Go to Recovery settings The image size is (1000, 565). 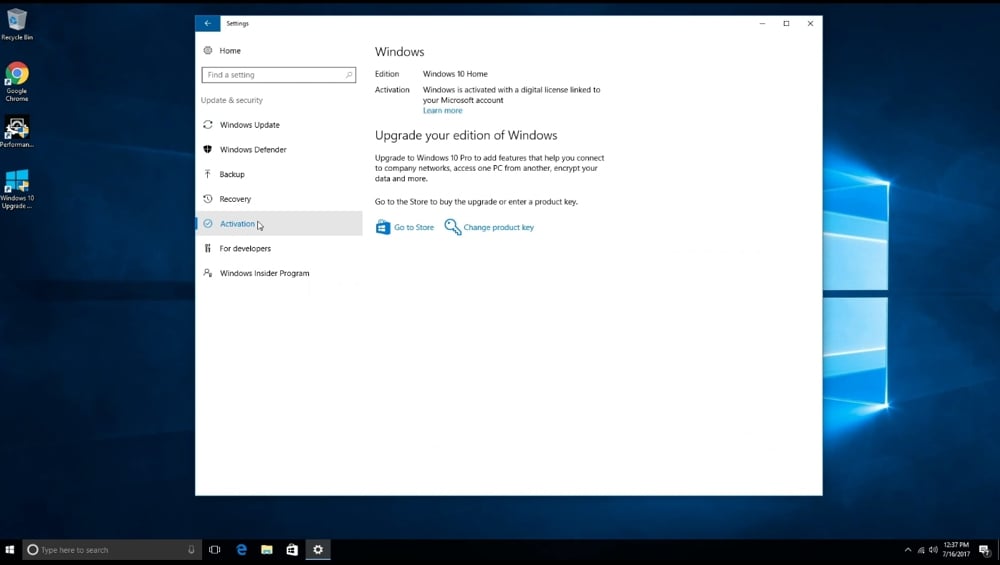click(235, 199)
